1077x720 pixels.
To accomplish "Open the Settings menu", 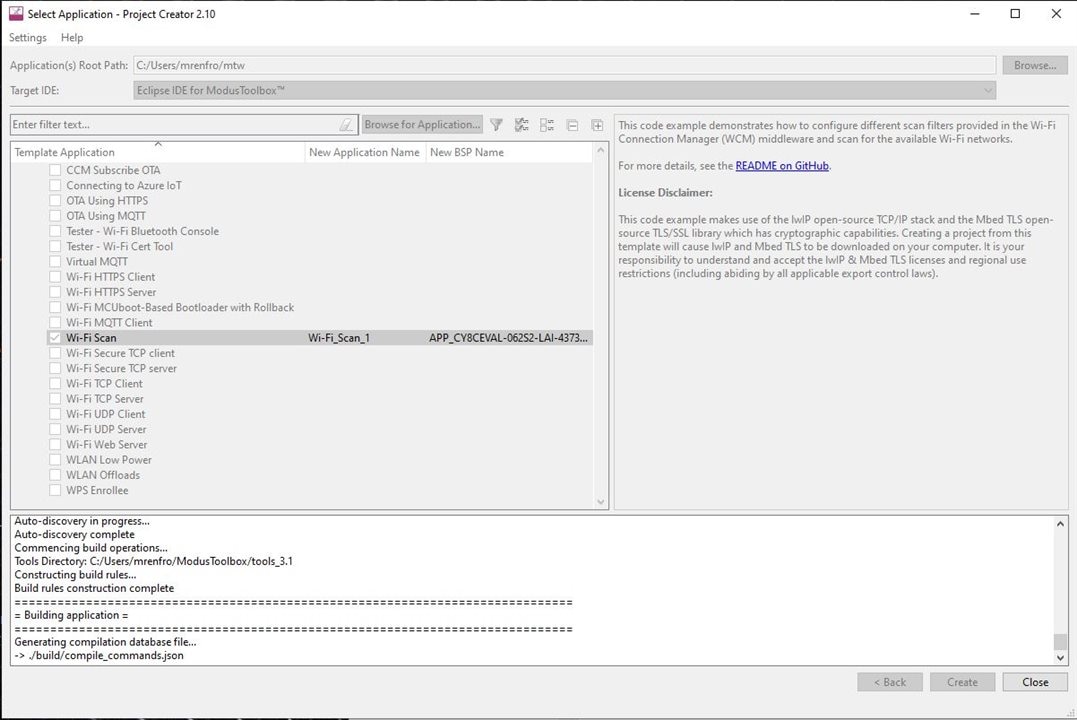I will [27, 37].
